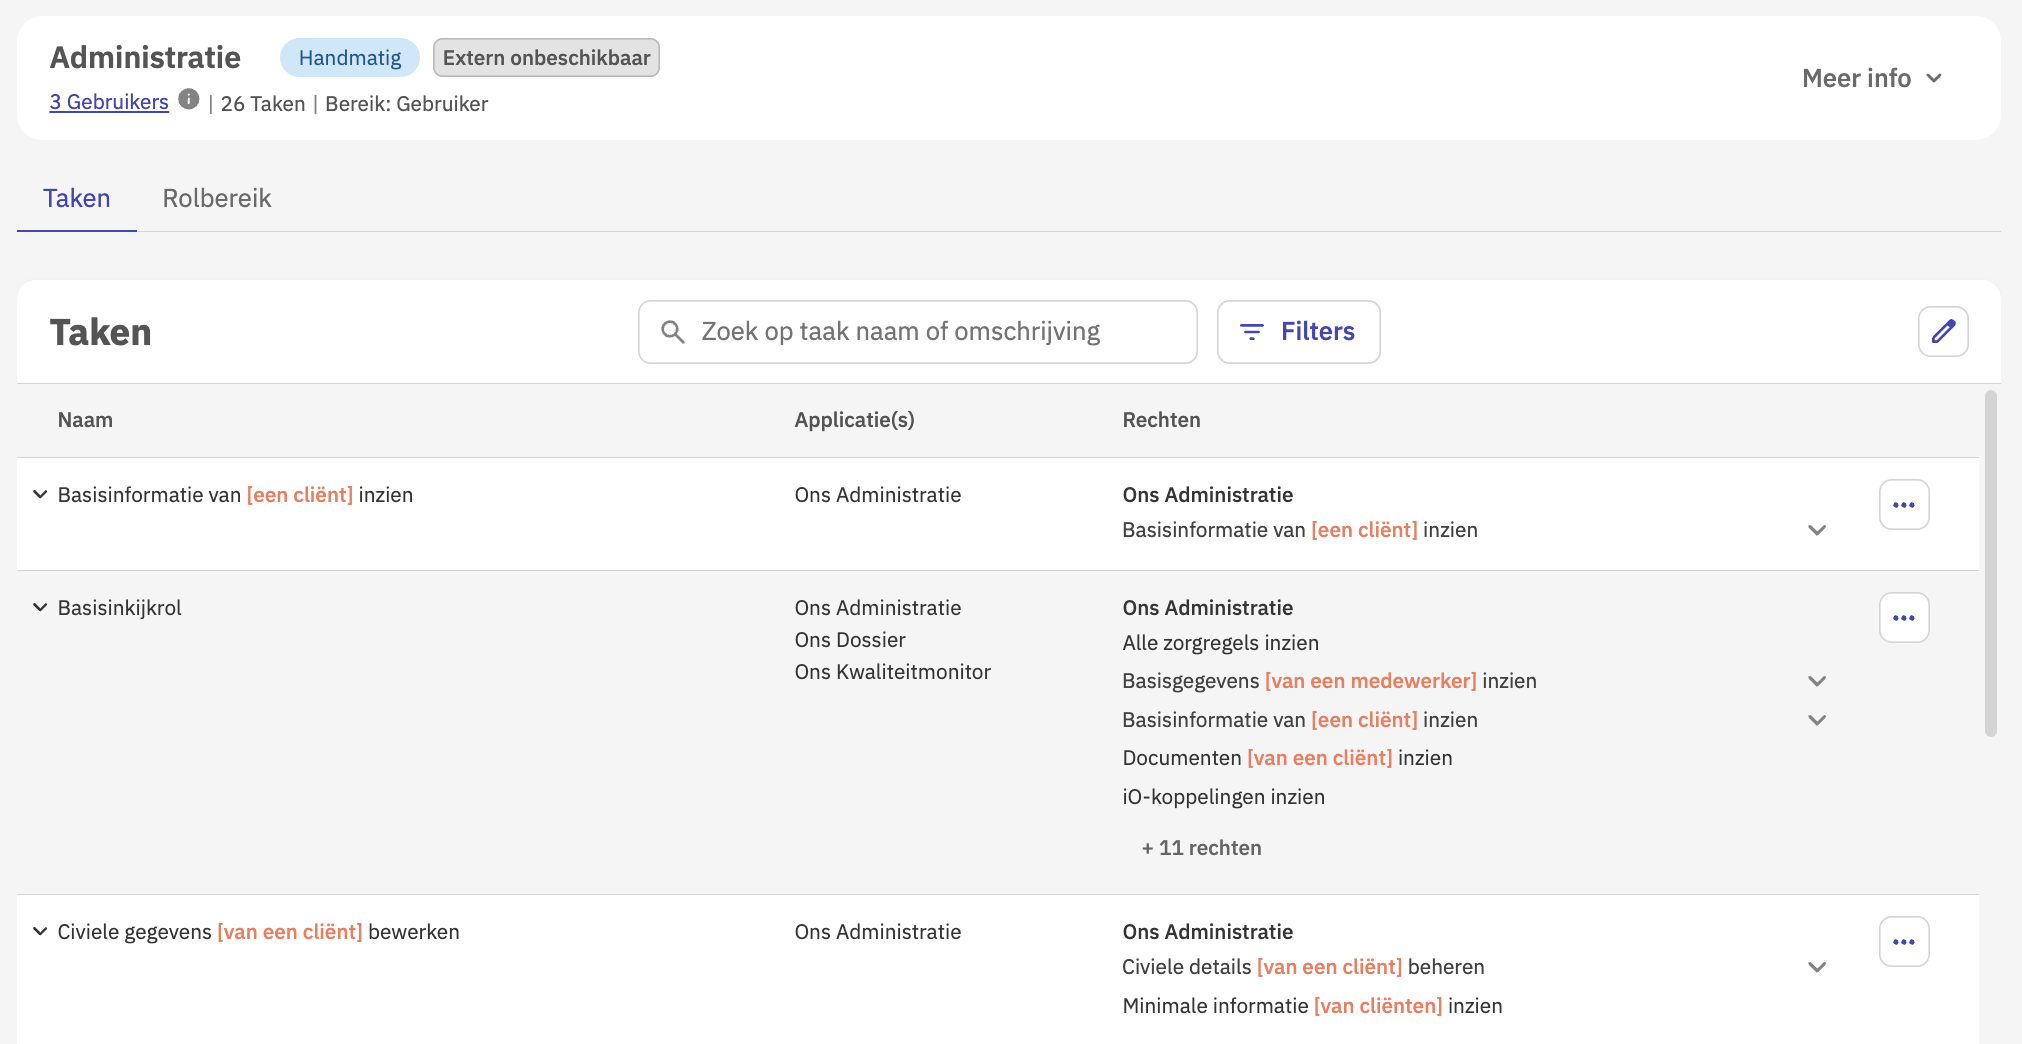
Task: Click the pencil edit icon for Taken
Action: click(x=1943, y=332)
